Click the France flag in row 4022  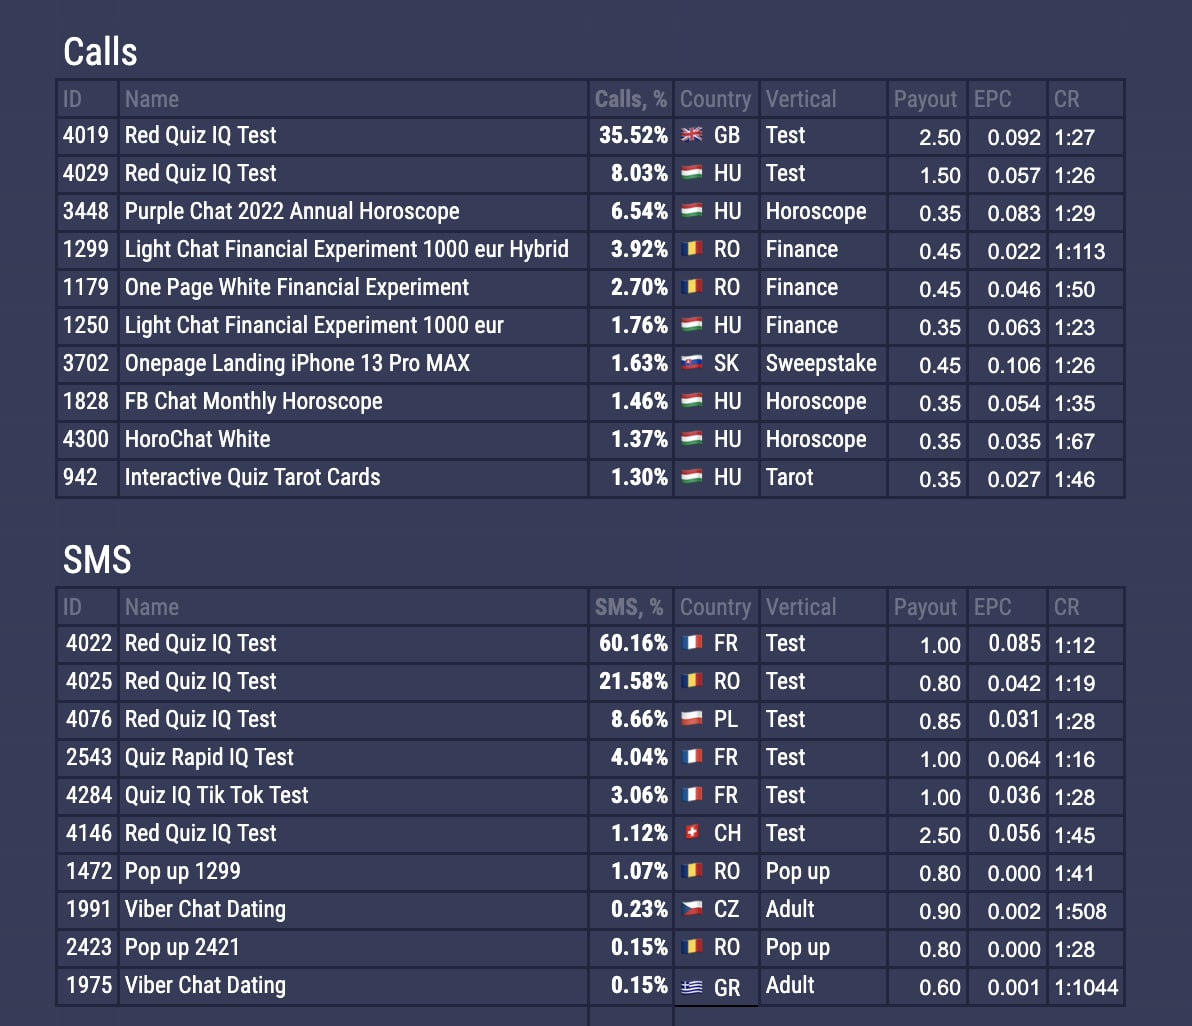(691, 643)
